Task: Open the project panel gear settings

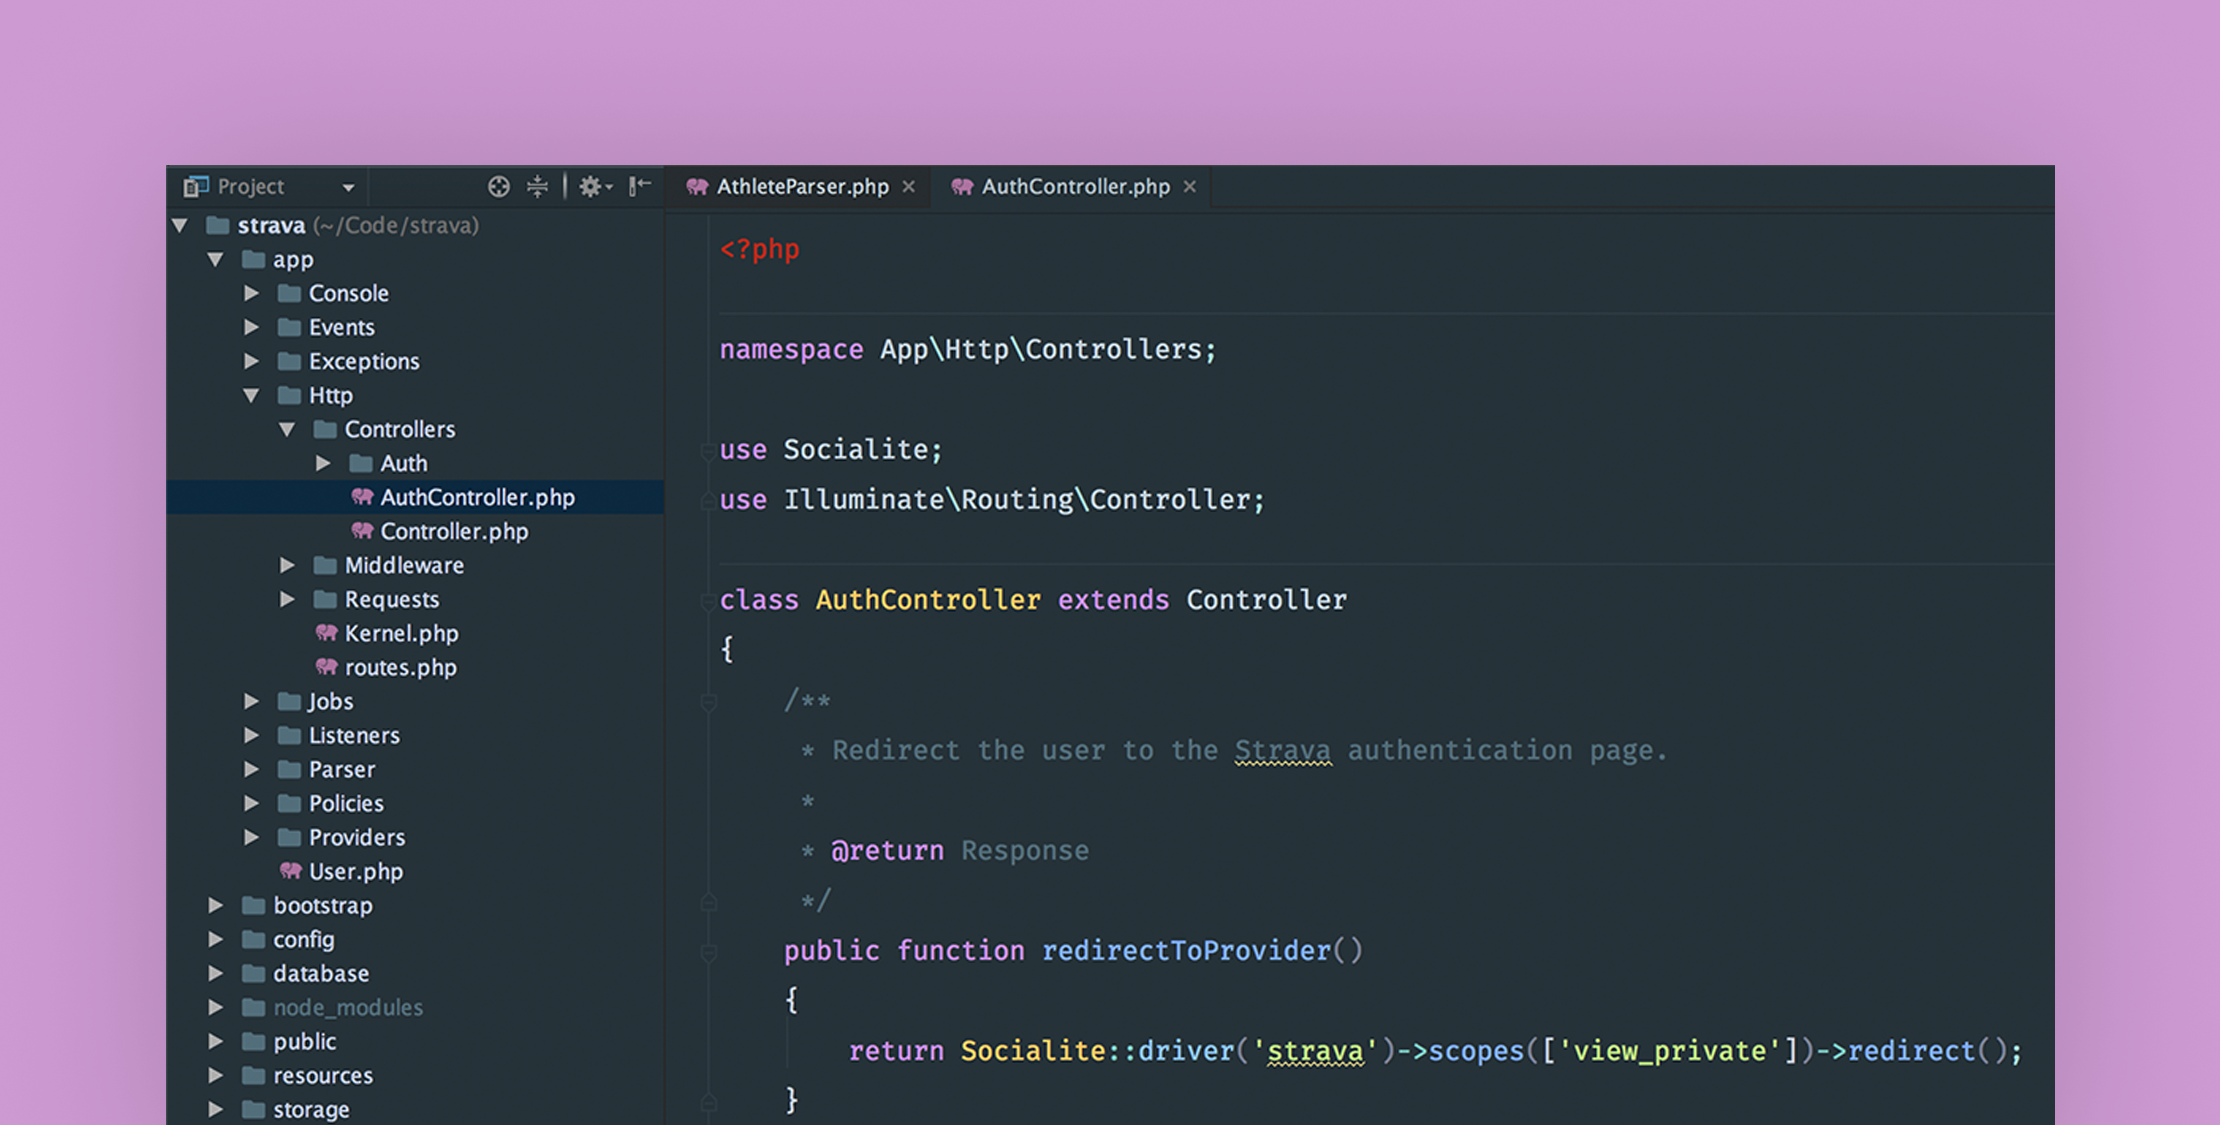Action: (593, 187)
